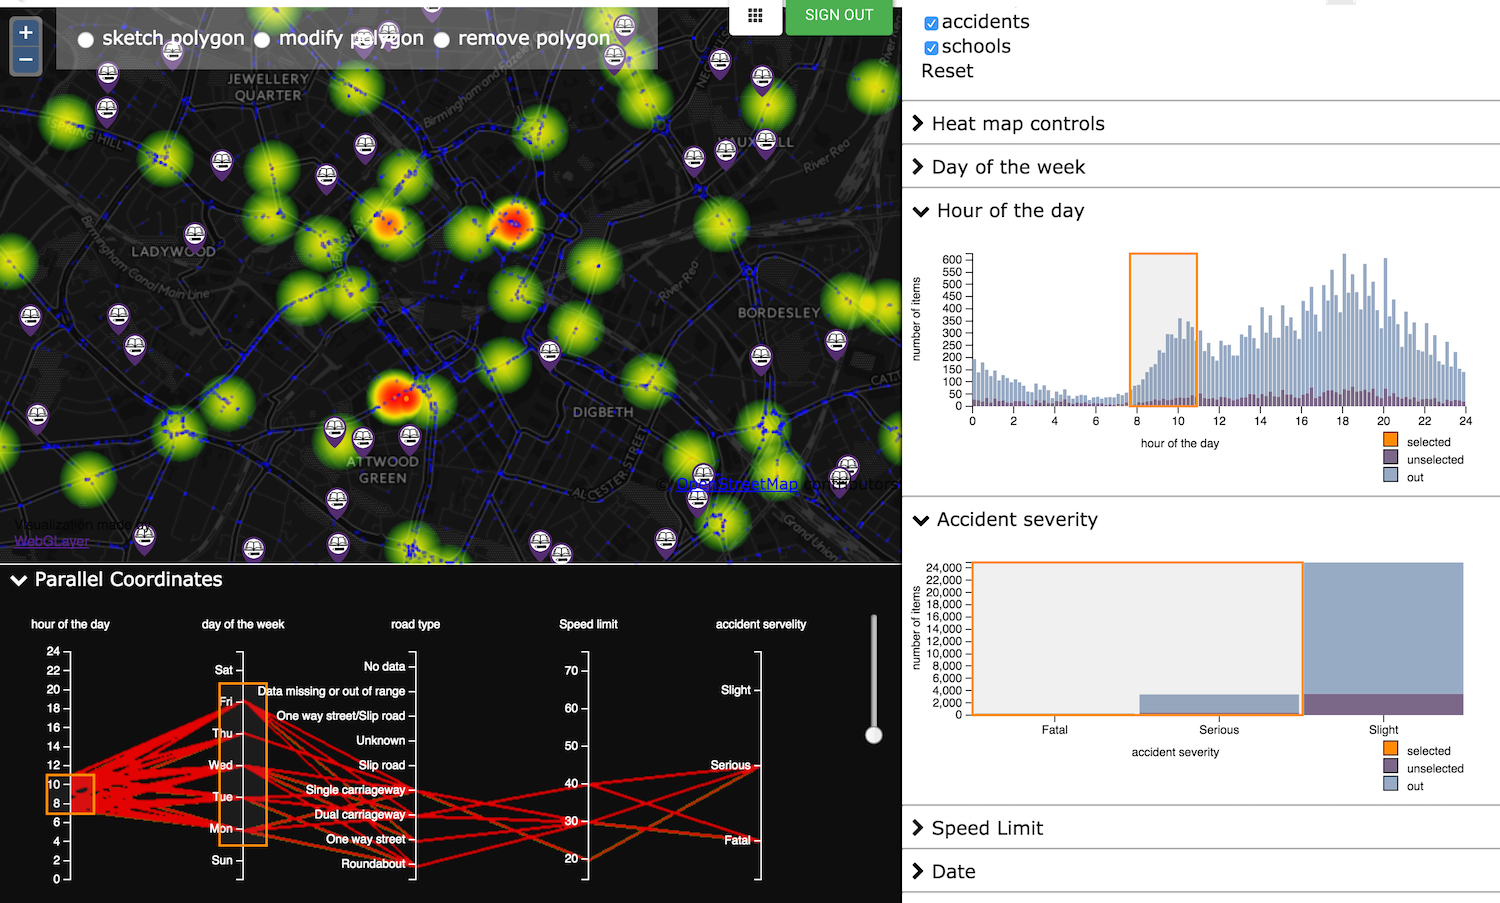Click the Reset filters link
Image resolution: width=1500 pixels, height=903 pixels.
tap(947, 71)
